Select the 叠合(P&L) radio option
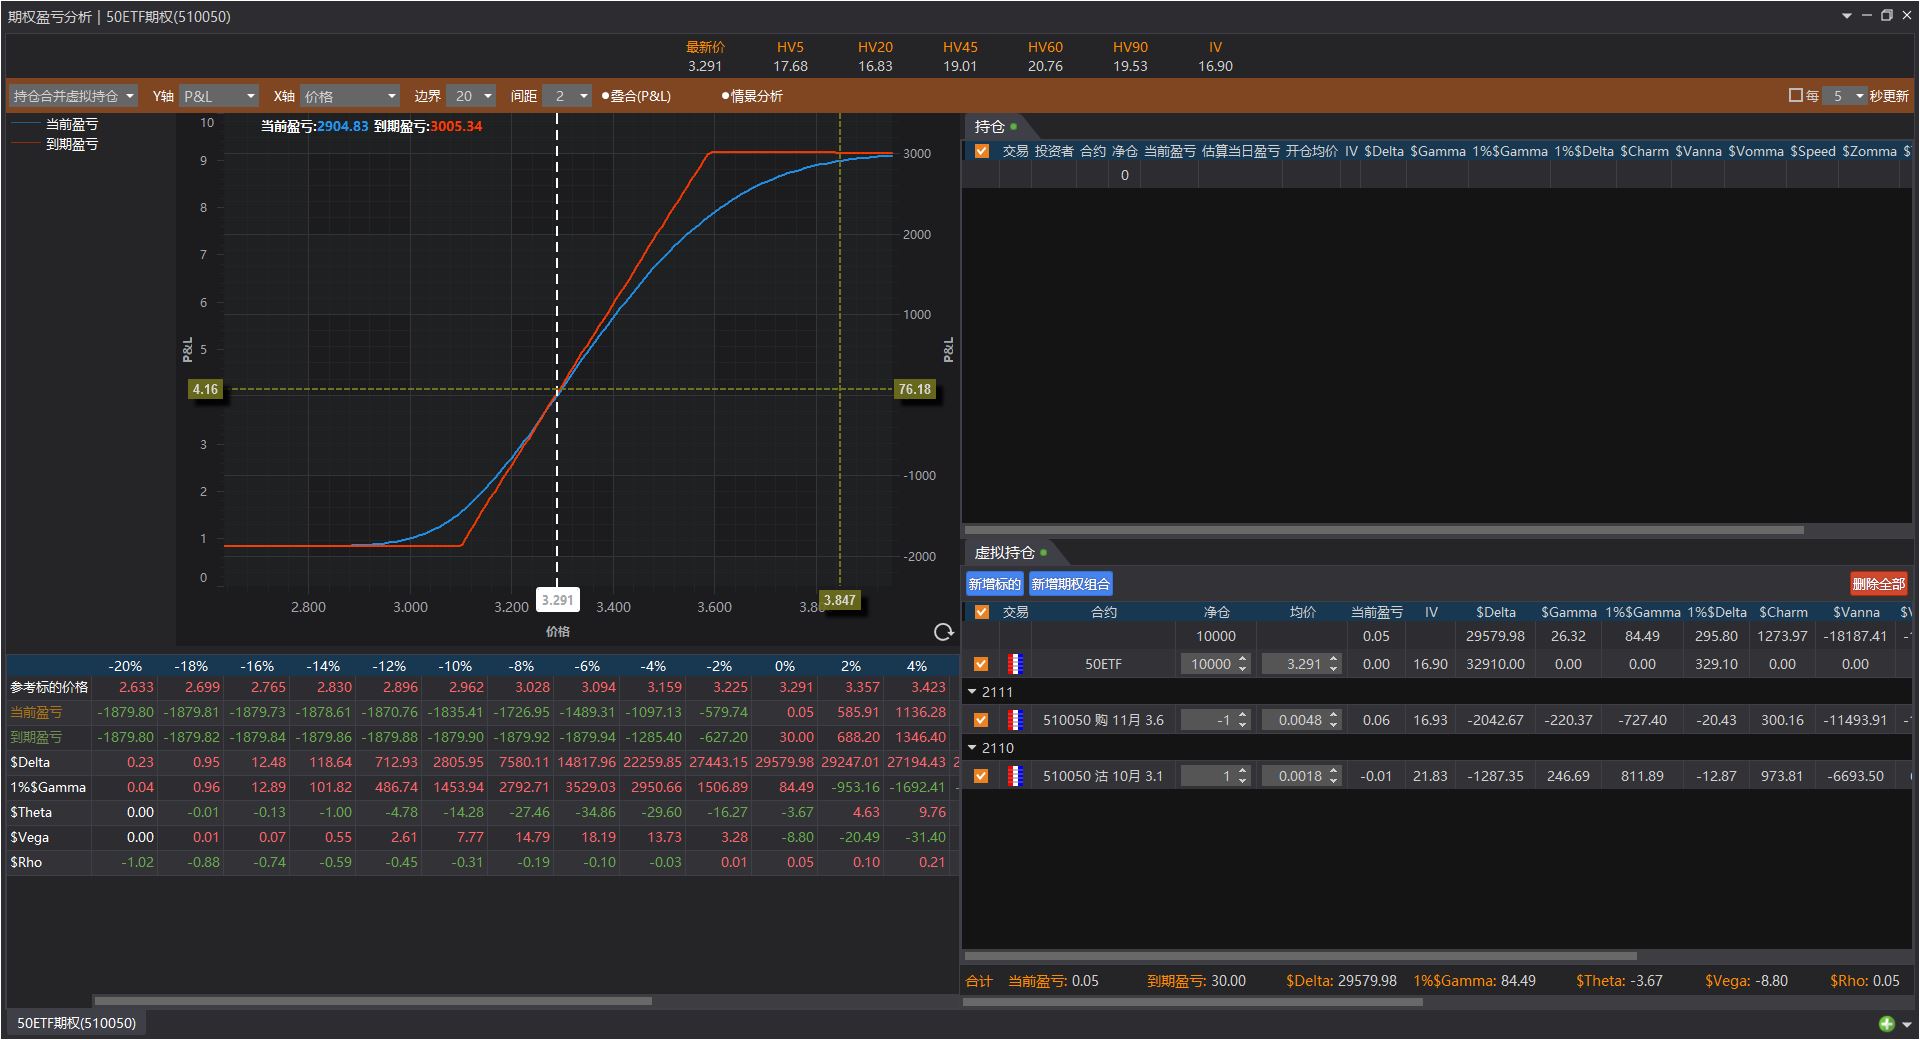Screen dimensions: 1920x1040 tap(606, 96)
